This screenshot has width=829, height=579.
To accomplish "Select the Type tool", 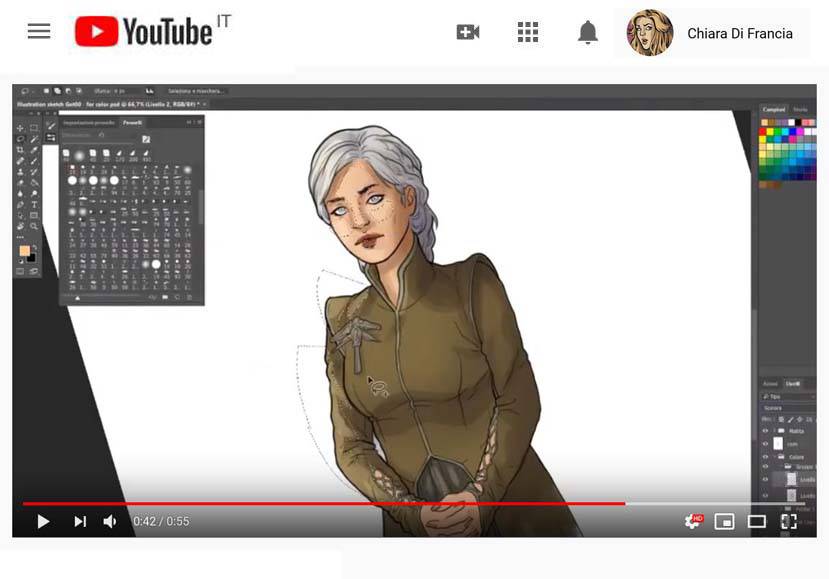I will (x=34, y=205).
